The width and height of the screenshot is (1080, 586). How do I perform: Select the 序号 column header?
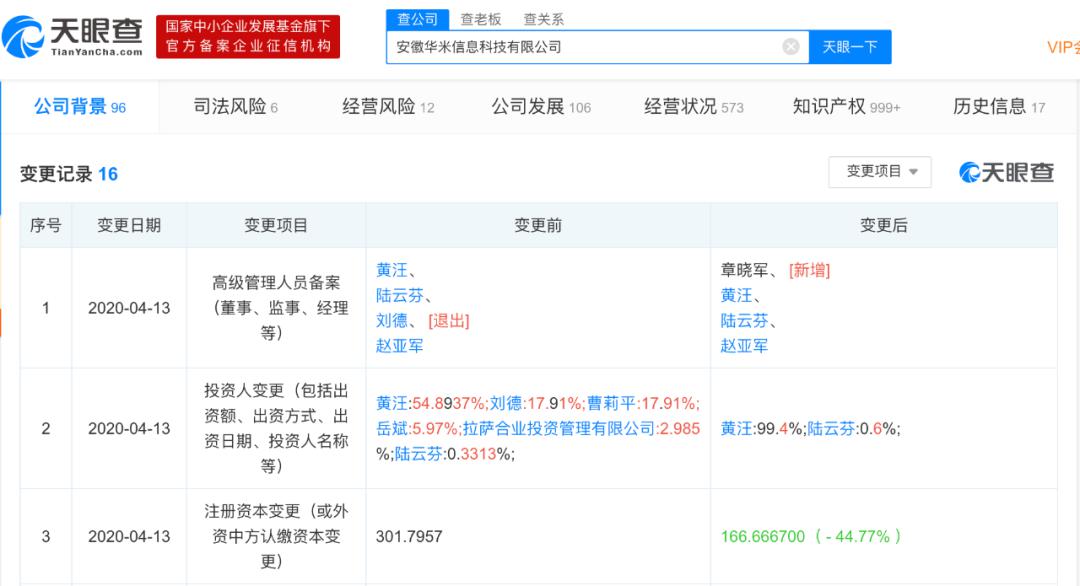pyautogui.click(x=45, y=225)
